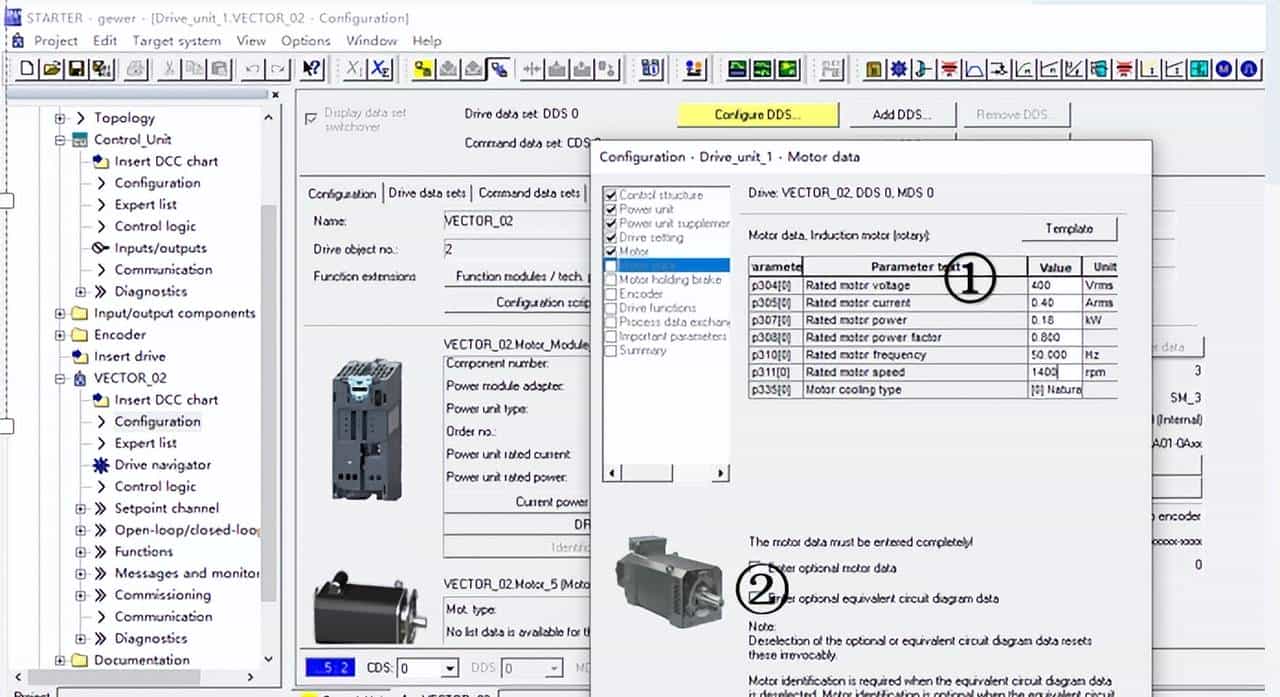Click the Configure DDS... button

758,115
